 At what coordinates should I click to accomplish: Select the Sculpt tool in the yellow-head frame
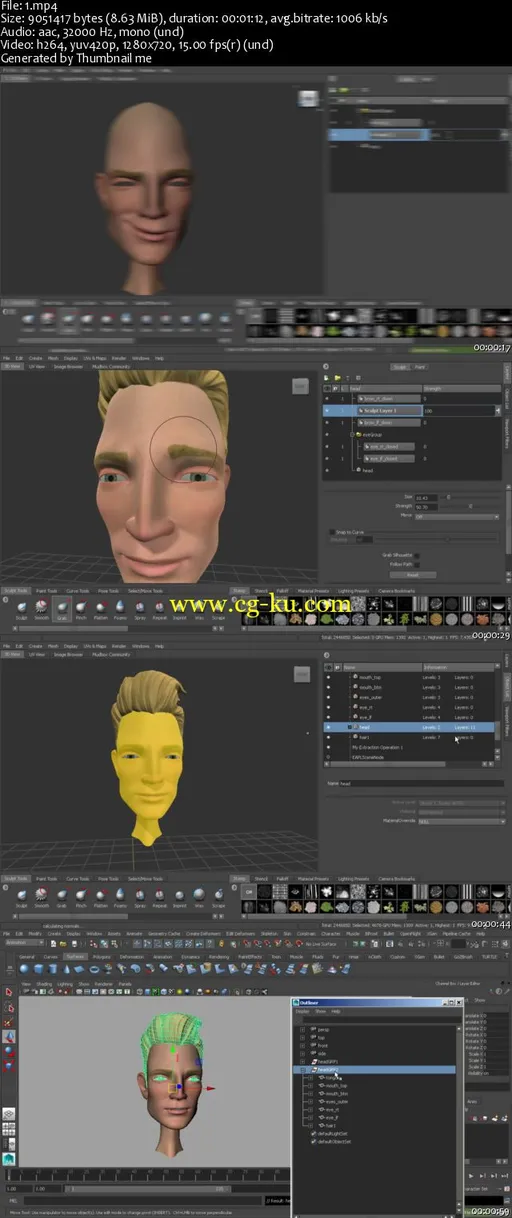tap(22, 896)
